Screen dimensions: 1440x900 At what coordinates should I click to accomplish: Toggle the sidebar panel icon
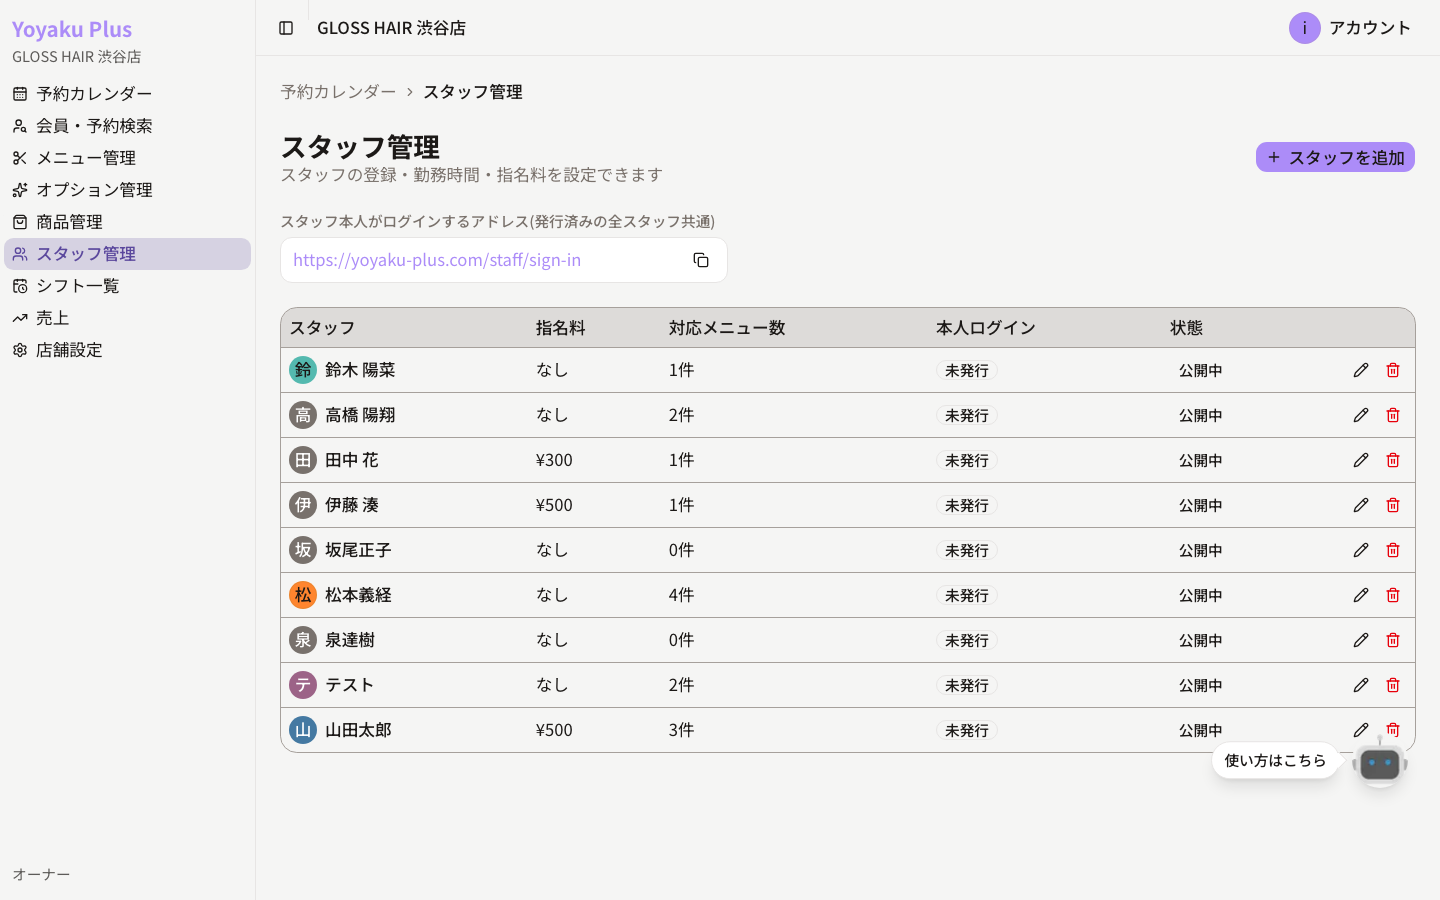pyautogui.click(x=286, y=28)
